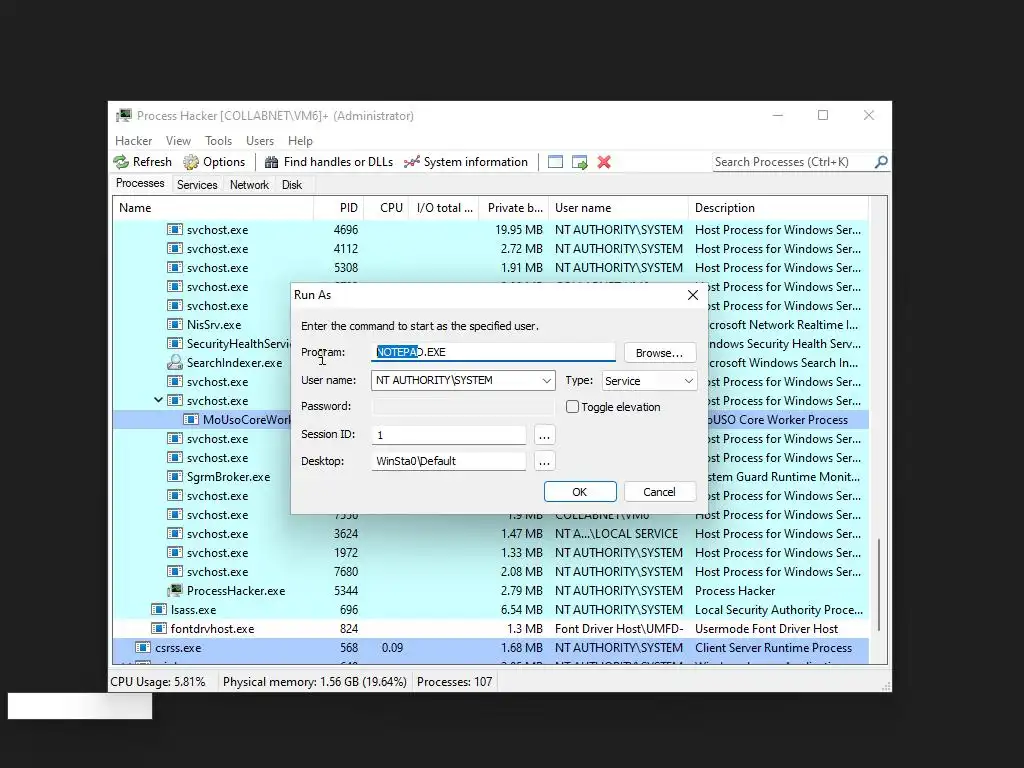
Task: Open the Help menu
Action: [300, 140]
